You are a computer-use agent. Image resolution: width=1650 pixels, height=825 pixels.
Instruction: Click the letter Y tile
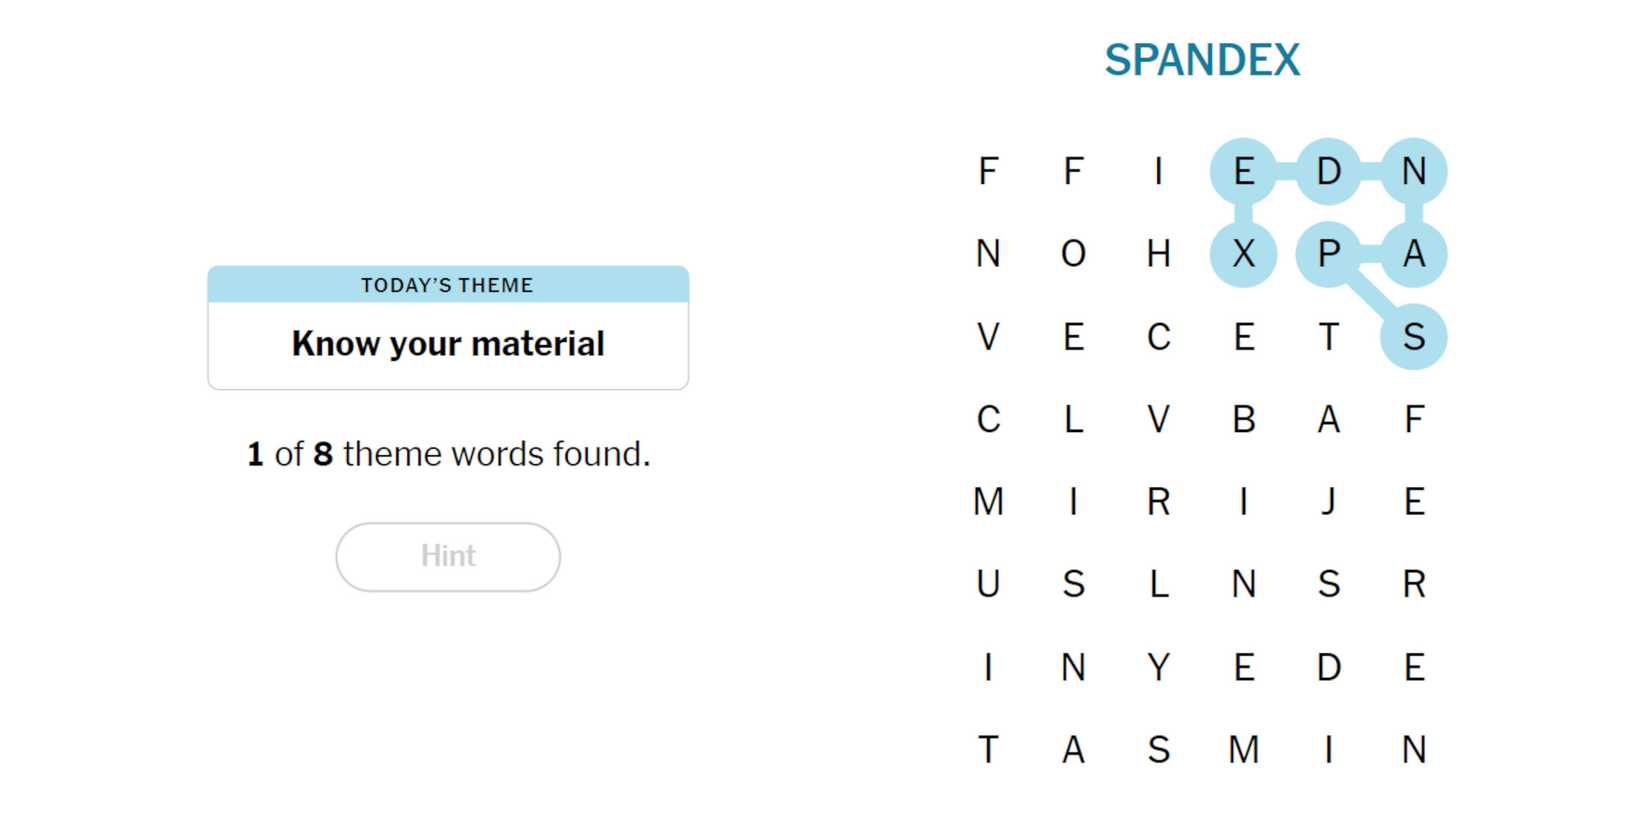[1158, 667]
